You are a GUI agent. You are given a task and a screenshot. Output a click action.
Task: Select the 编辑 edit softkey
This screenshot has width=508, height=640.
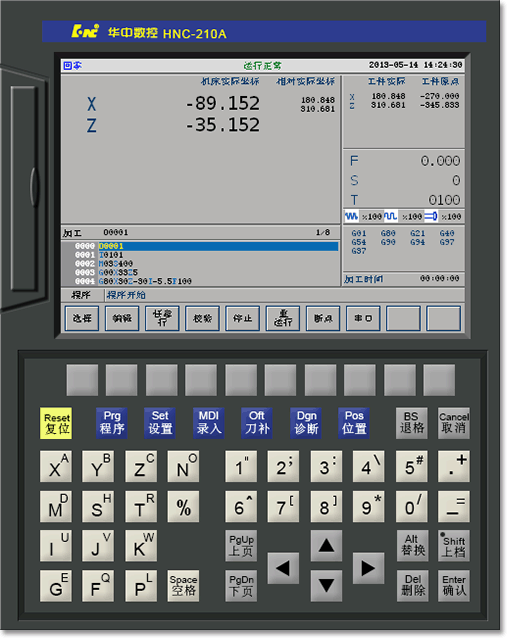[122, 319]
